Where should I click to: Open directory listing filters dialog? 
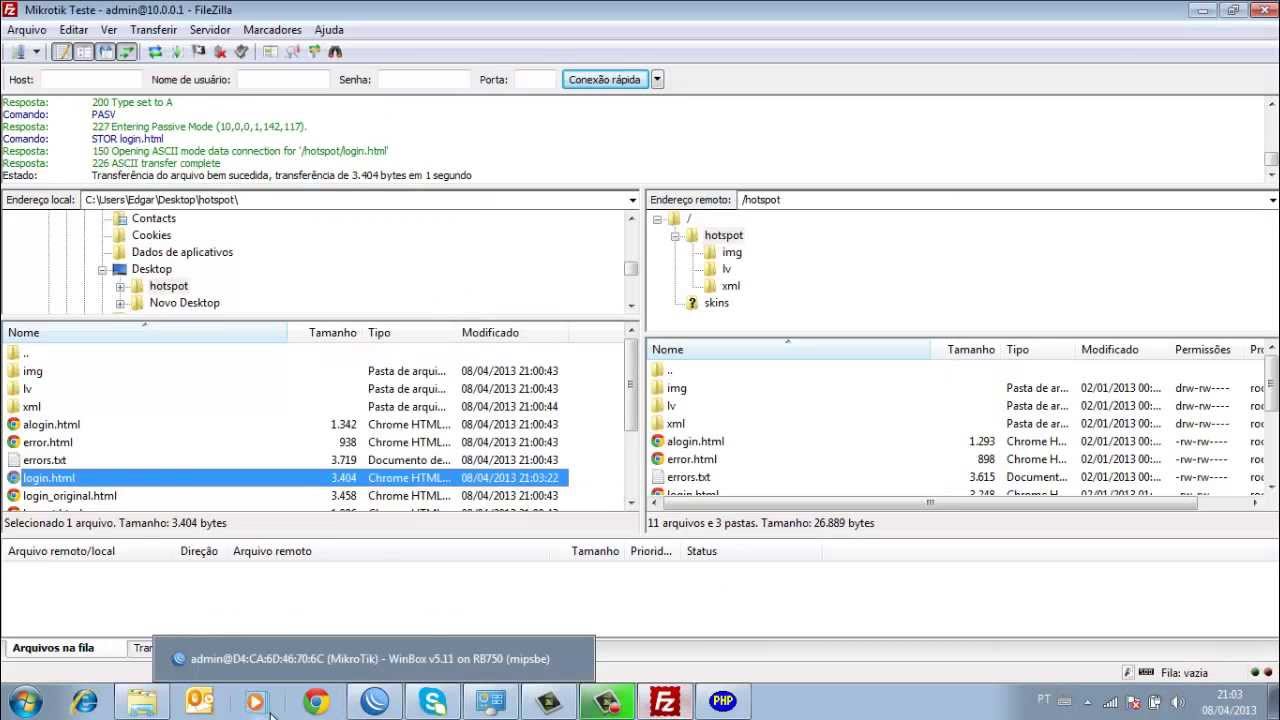270,52
